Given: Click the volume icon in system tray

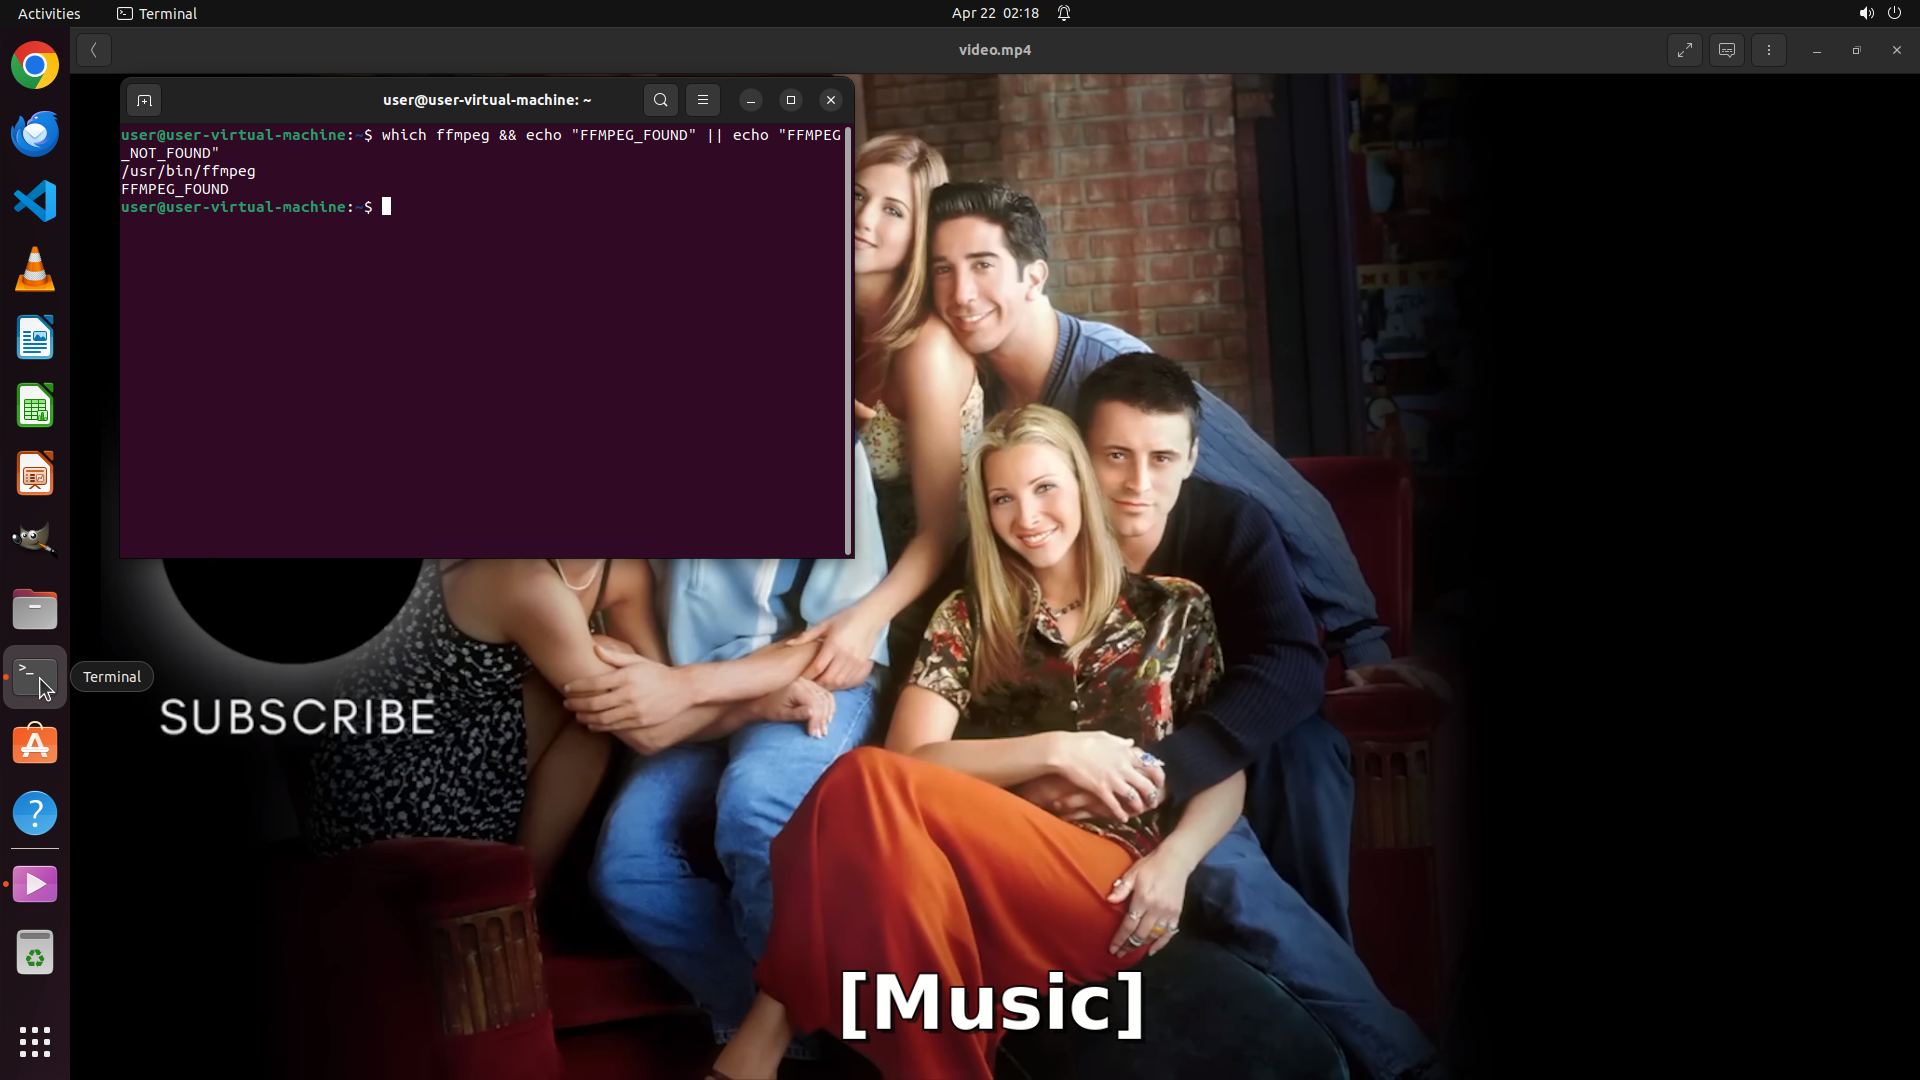Looking at the screenshot, I should point(1866,13).
